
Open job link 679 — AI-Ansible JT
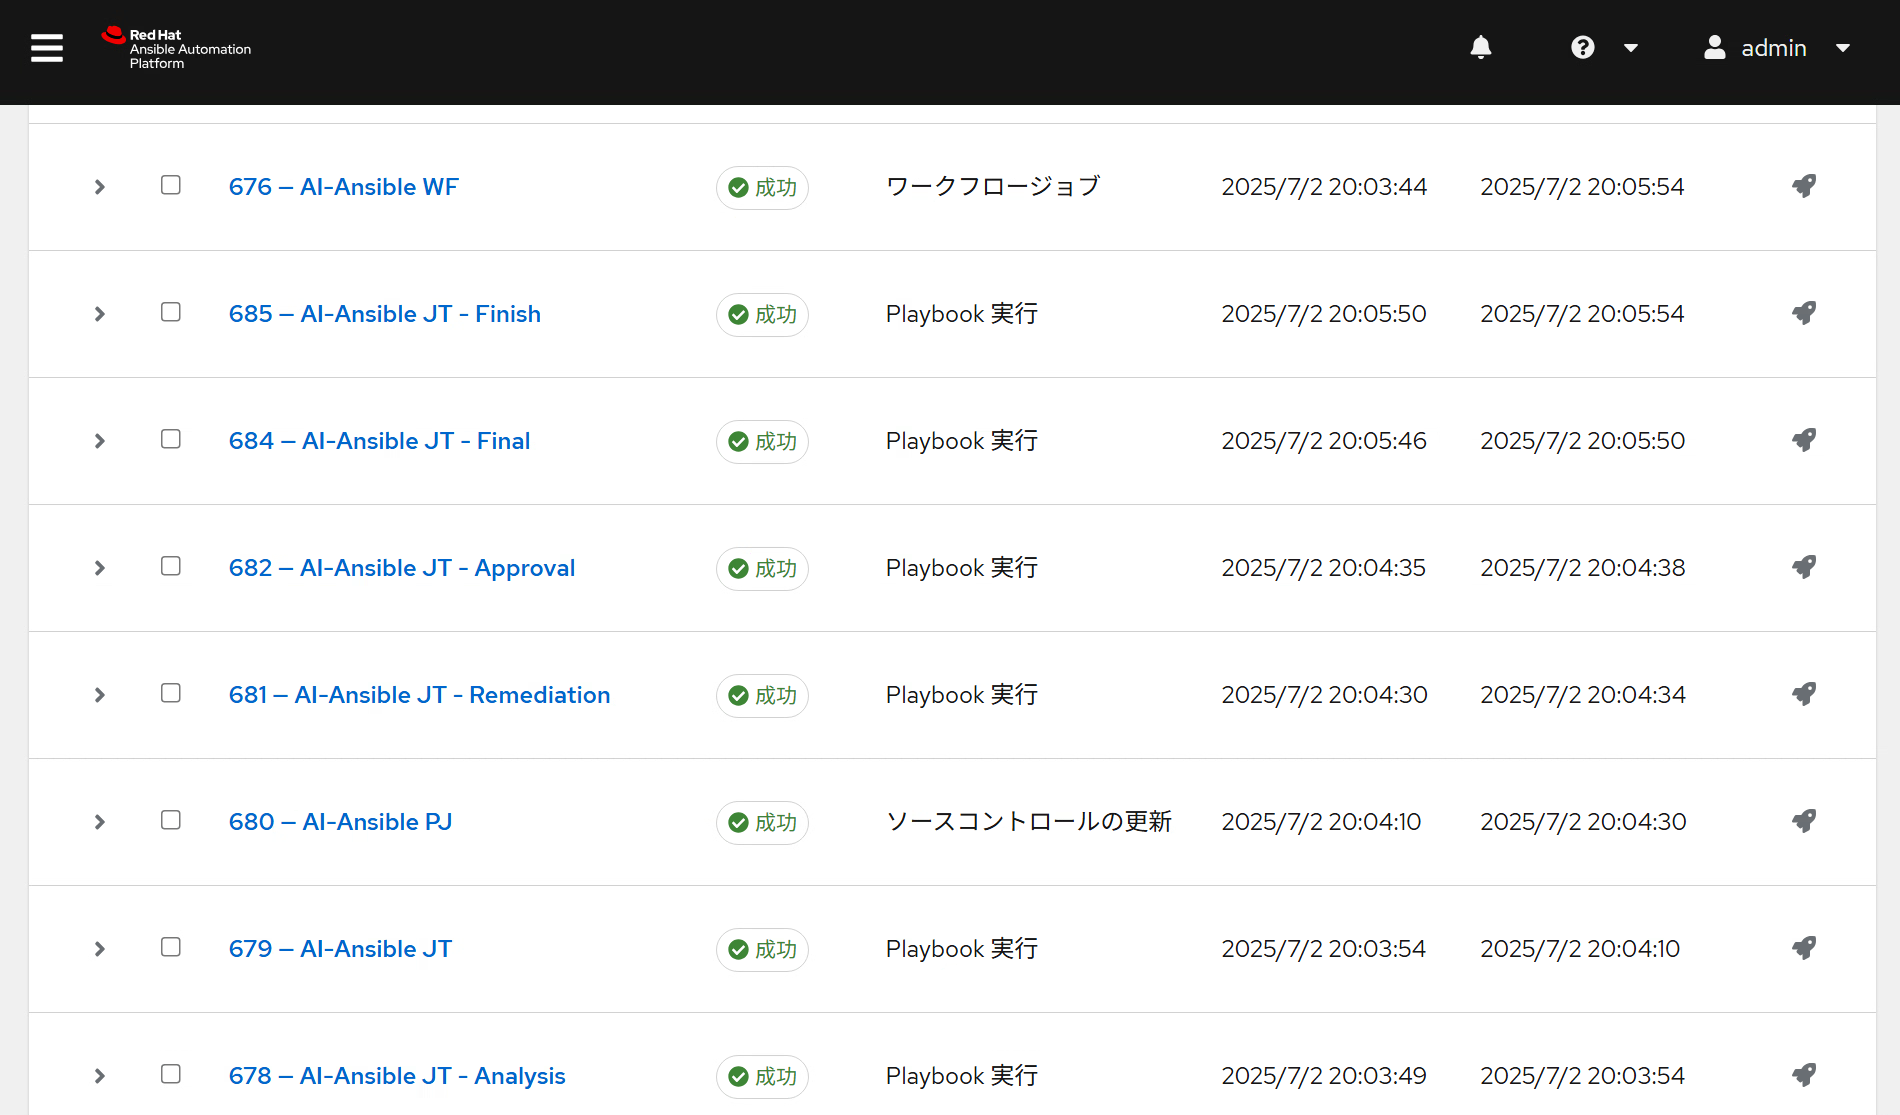click(x=340, y=949)
